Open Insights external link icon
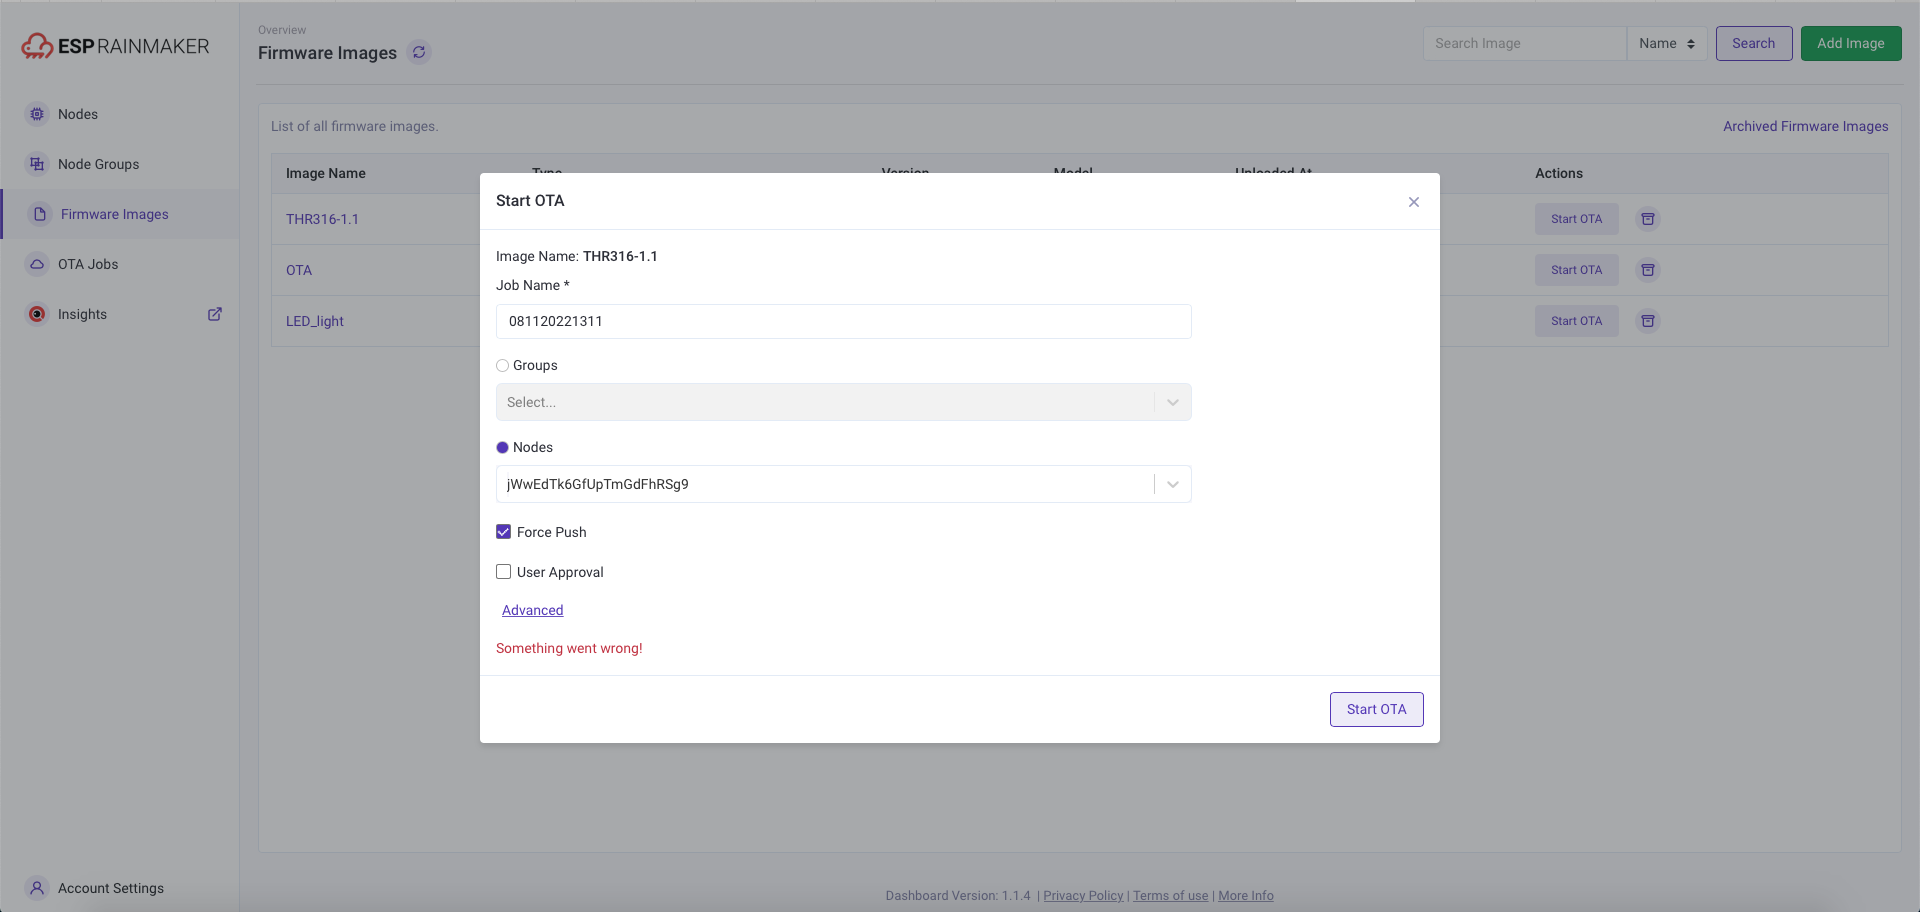Screen dimensions: 1920x912 pos(215,314)
